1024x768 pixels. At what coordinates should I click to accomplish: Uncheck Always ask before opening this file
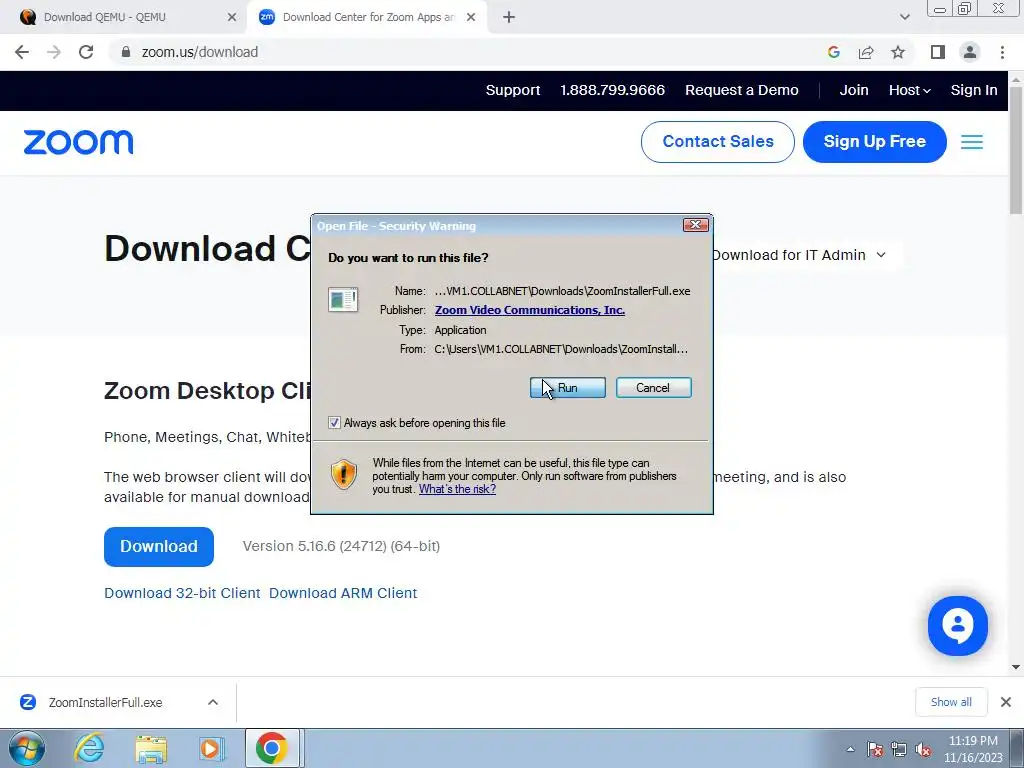click(x=334, y=423)
